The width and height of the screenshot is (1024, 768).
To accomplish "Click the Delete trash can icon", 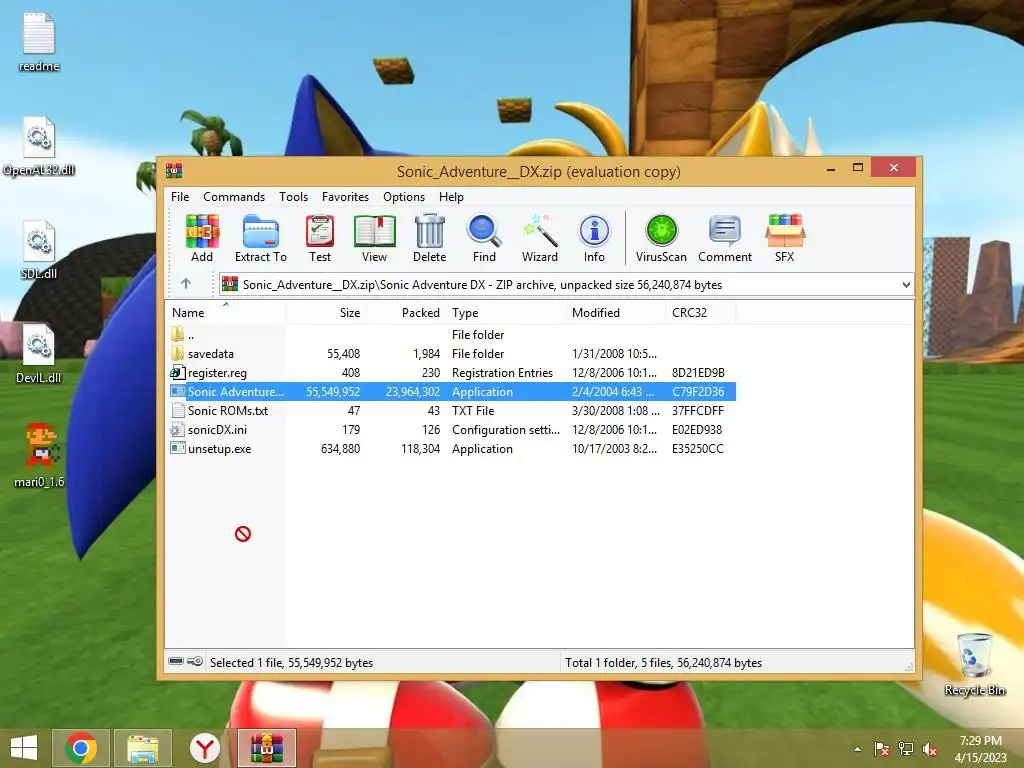I will pyautogui.click(x=429, y=238).
